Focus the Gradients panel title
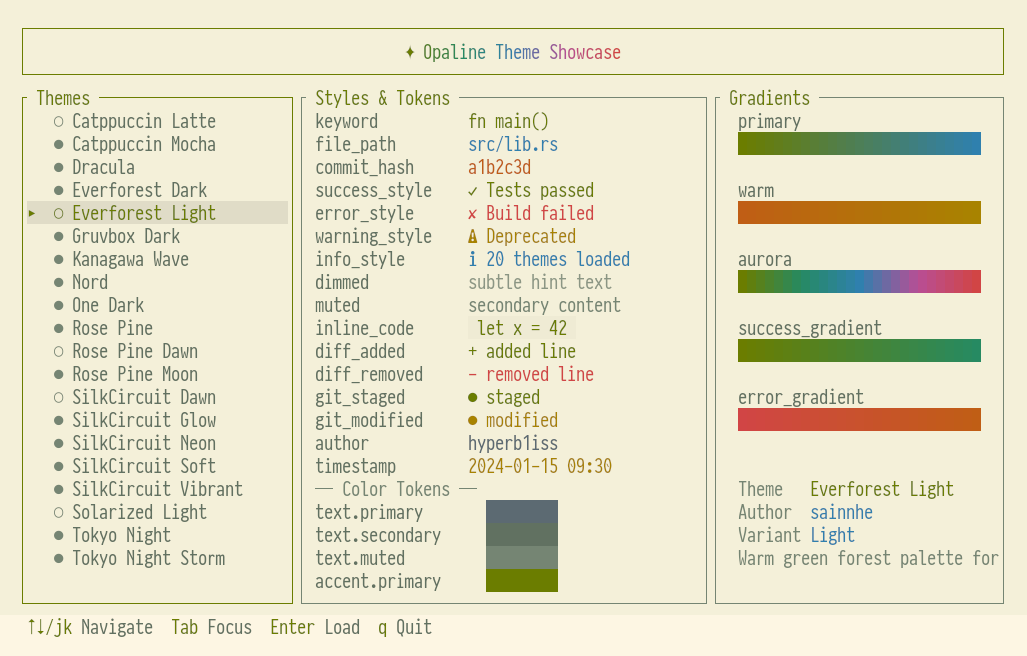Screen dimensions: 1027x656 (770, 98)
